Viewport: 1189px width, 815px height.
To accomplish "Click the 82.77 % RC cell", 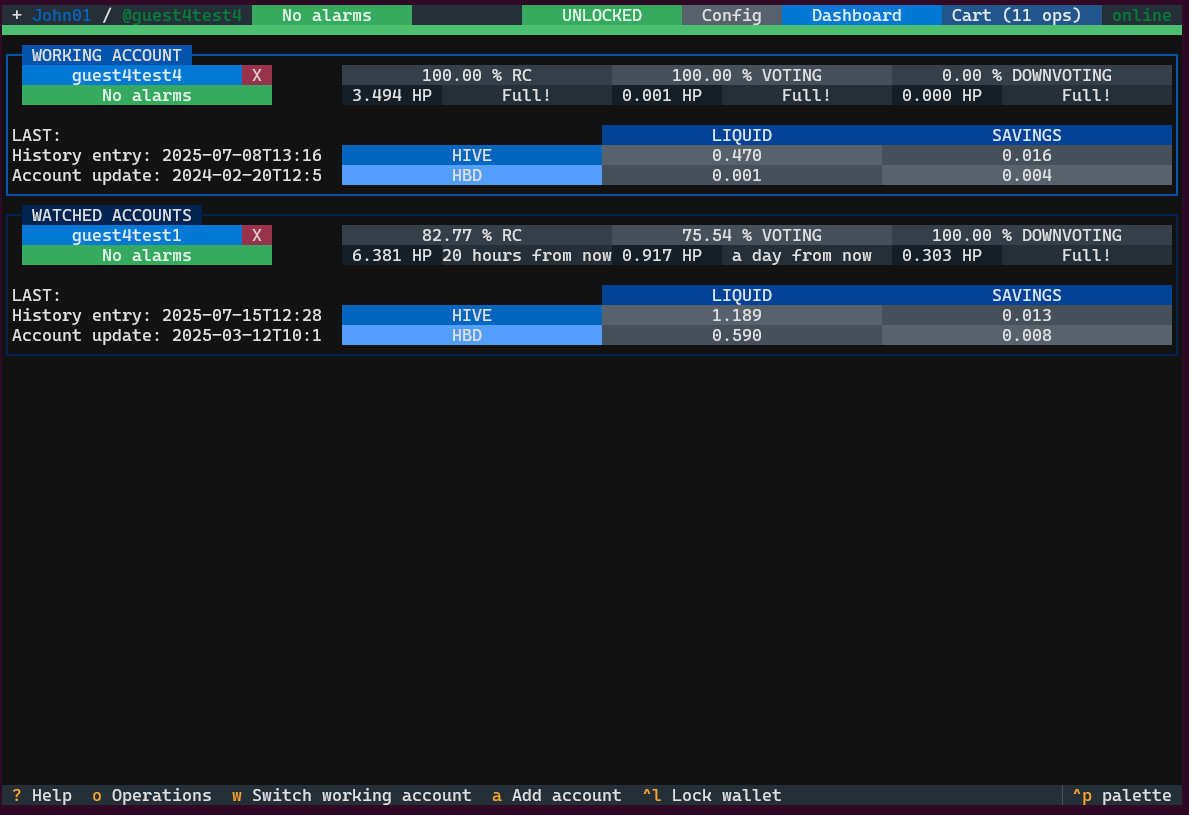I will [x=477, y=235].
